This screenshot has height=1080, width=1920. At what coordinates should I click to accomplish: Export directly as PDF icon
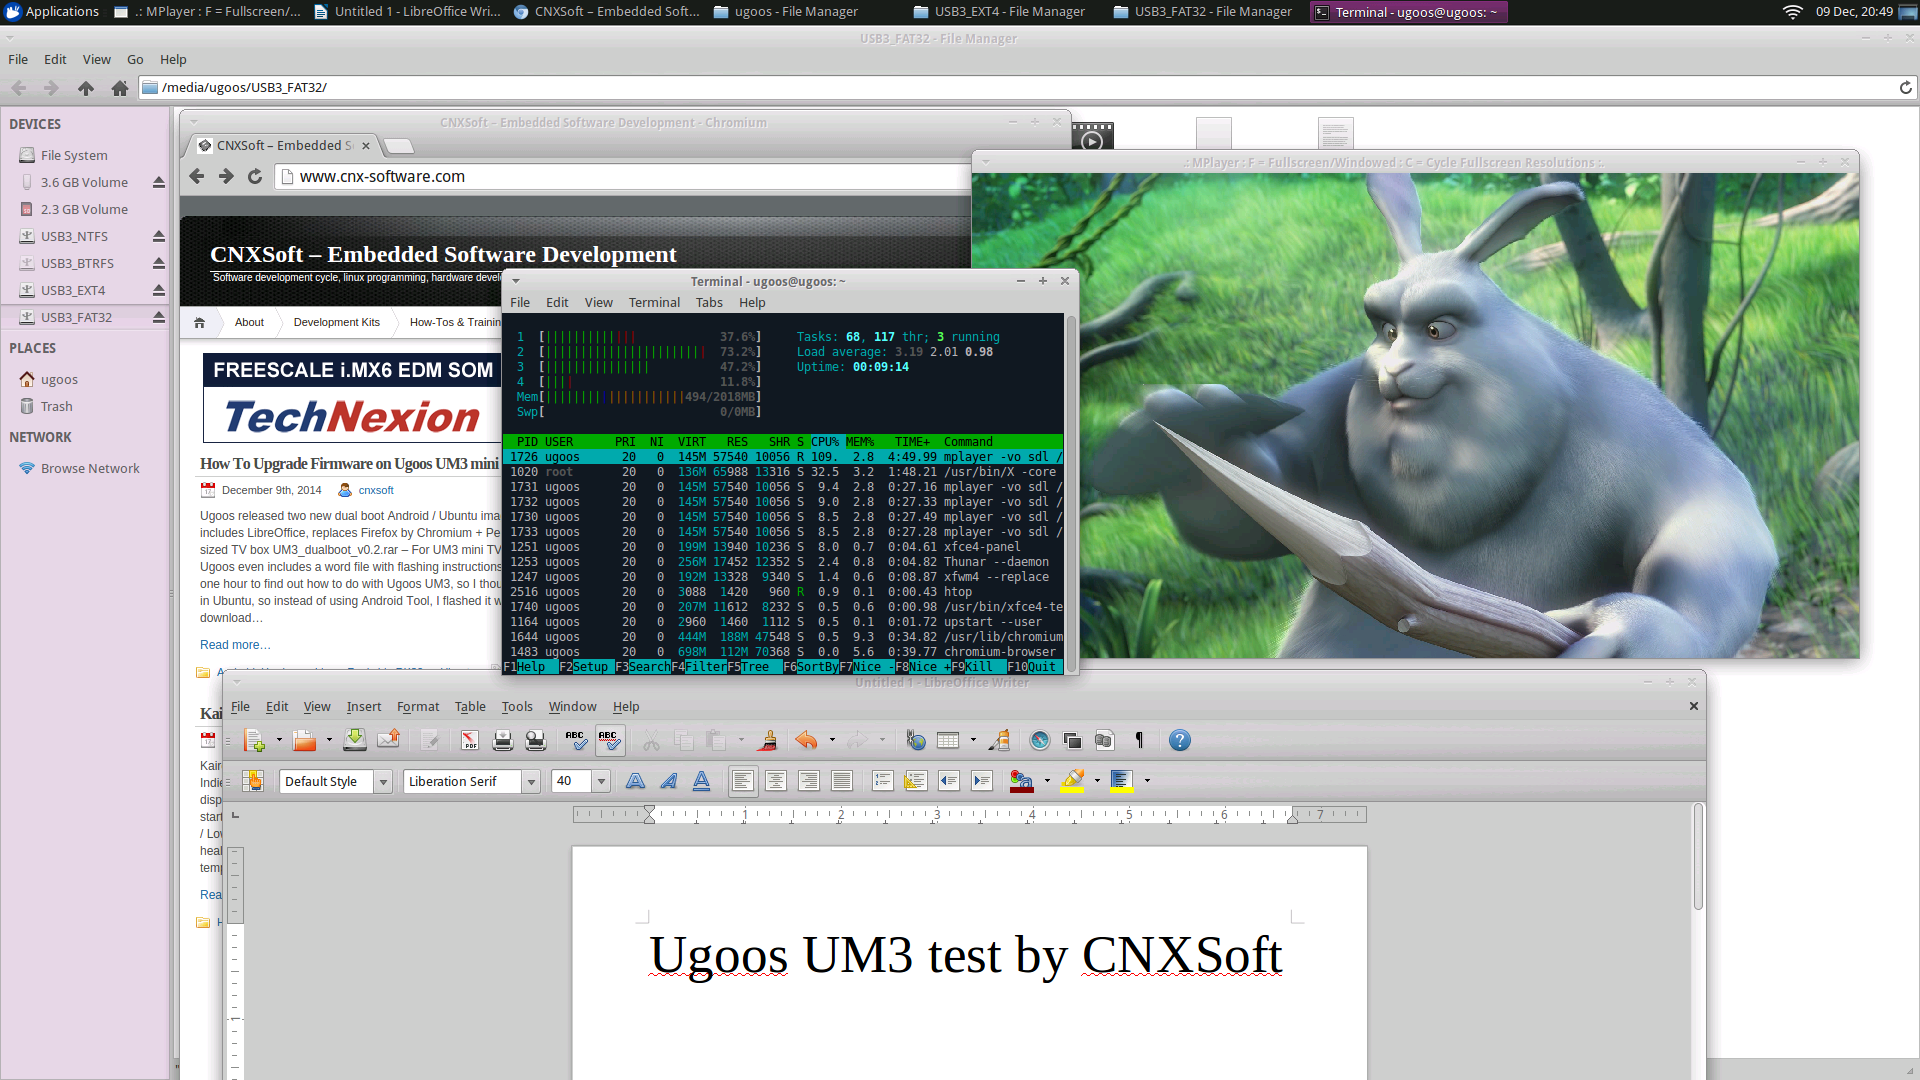[469, 741]
